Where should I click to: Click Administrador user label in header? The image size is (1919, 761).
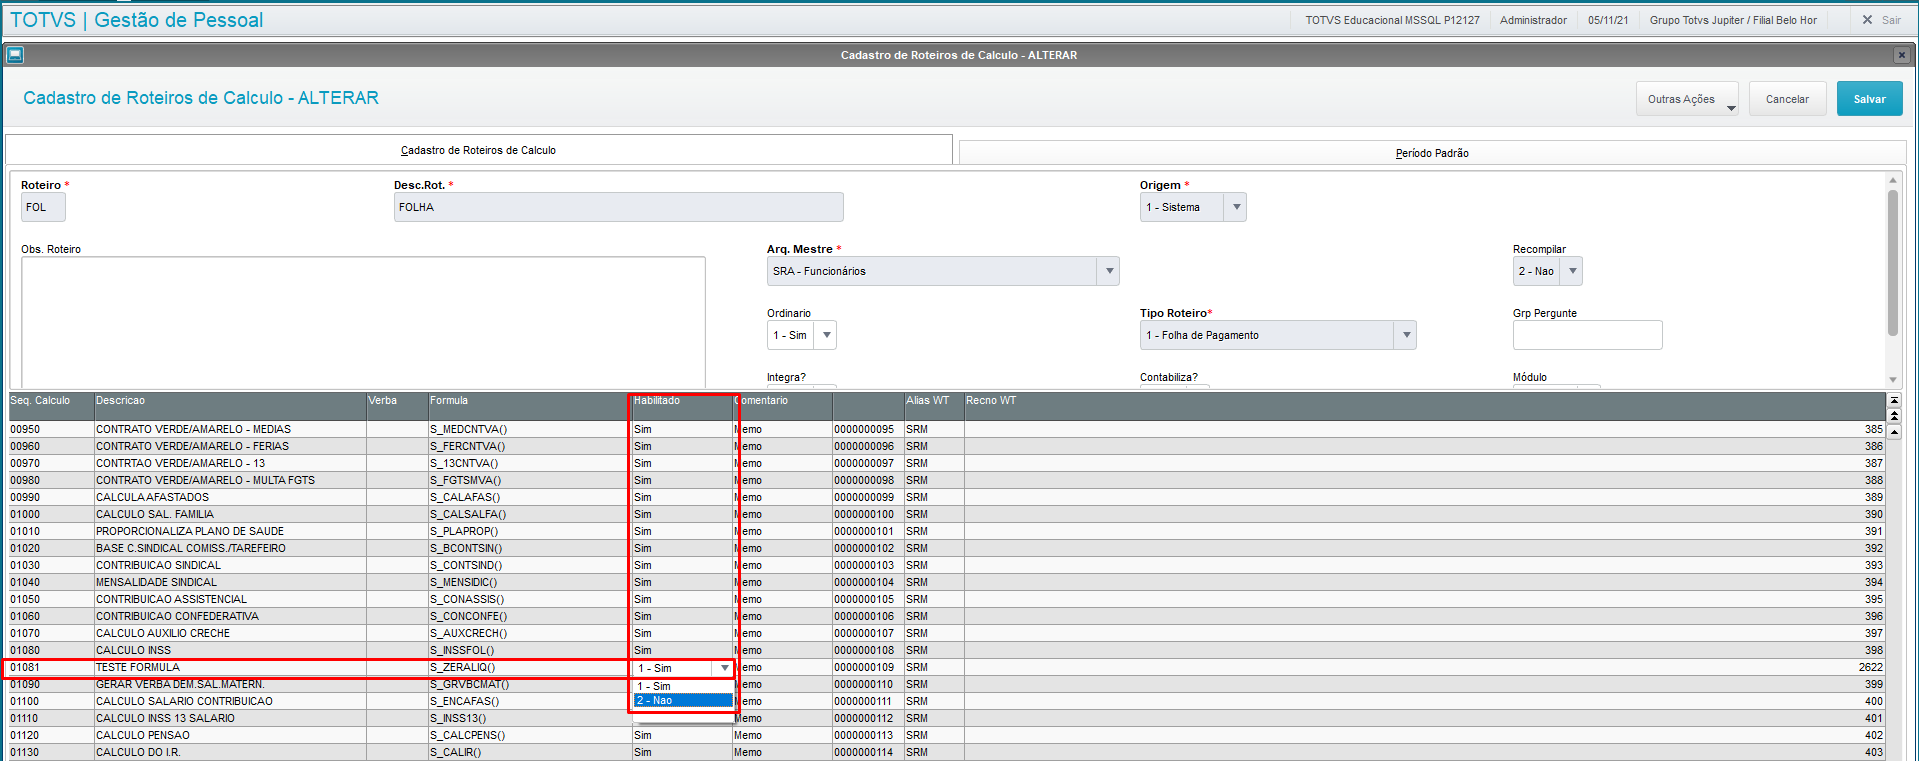point(1533,20)
